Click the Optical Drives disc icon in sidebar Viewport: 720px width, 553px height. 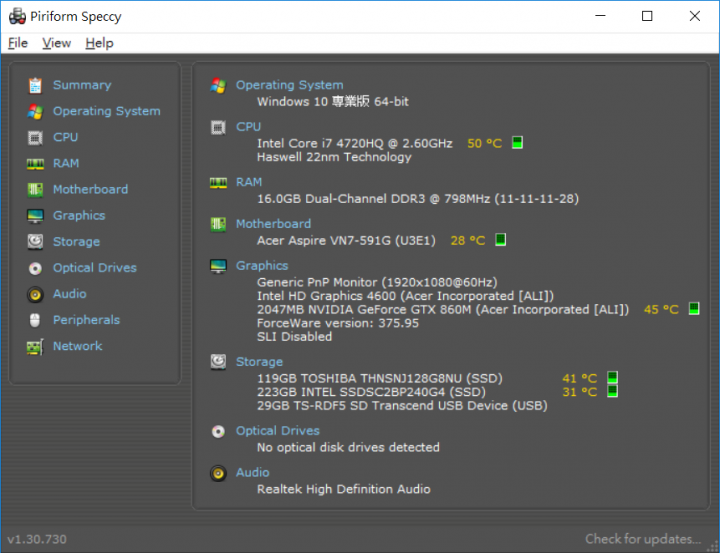(35, 268)
